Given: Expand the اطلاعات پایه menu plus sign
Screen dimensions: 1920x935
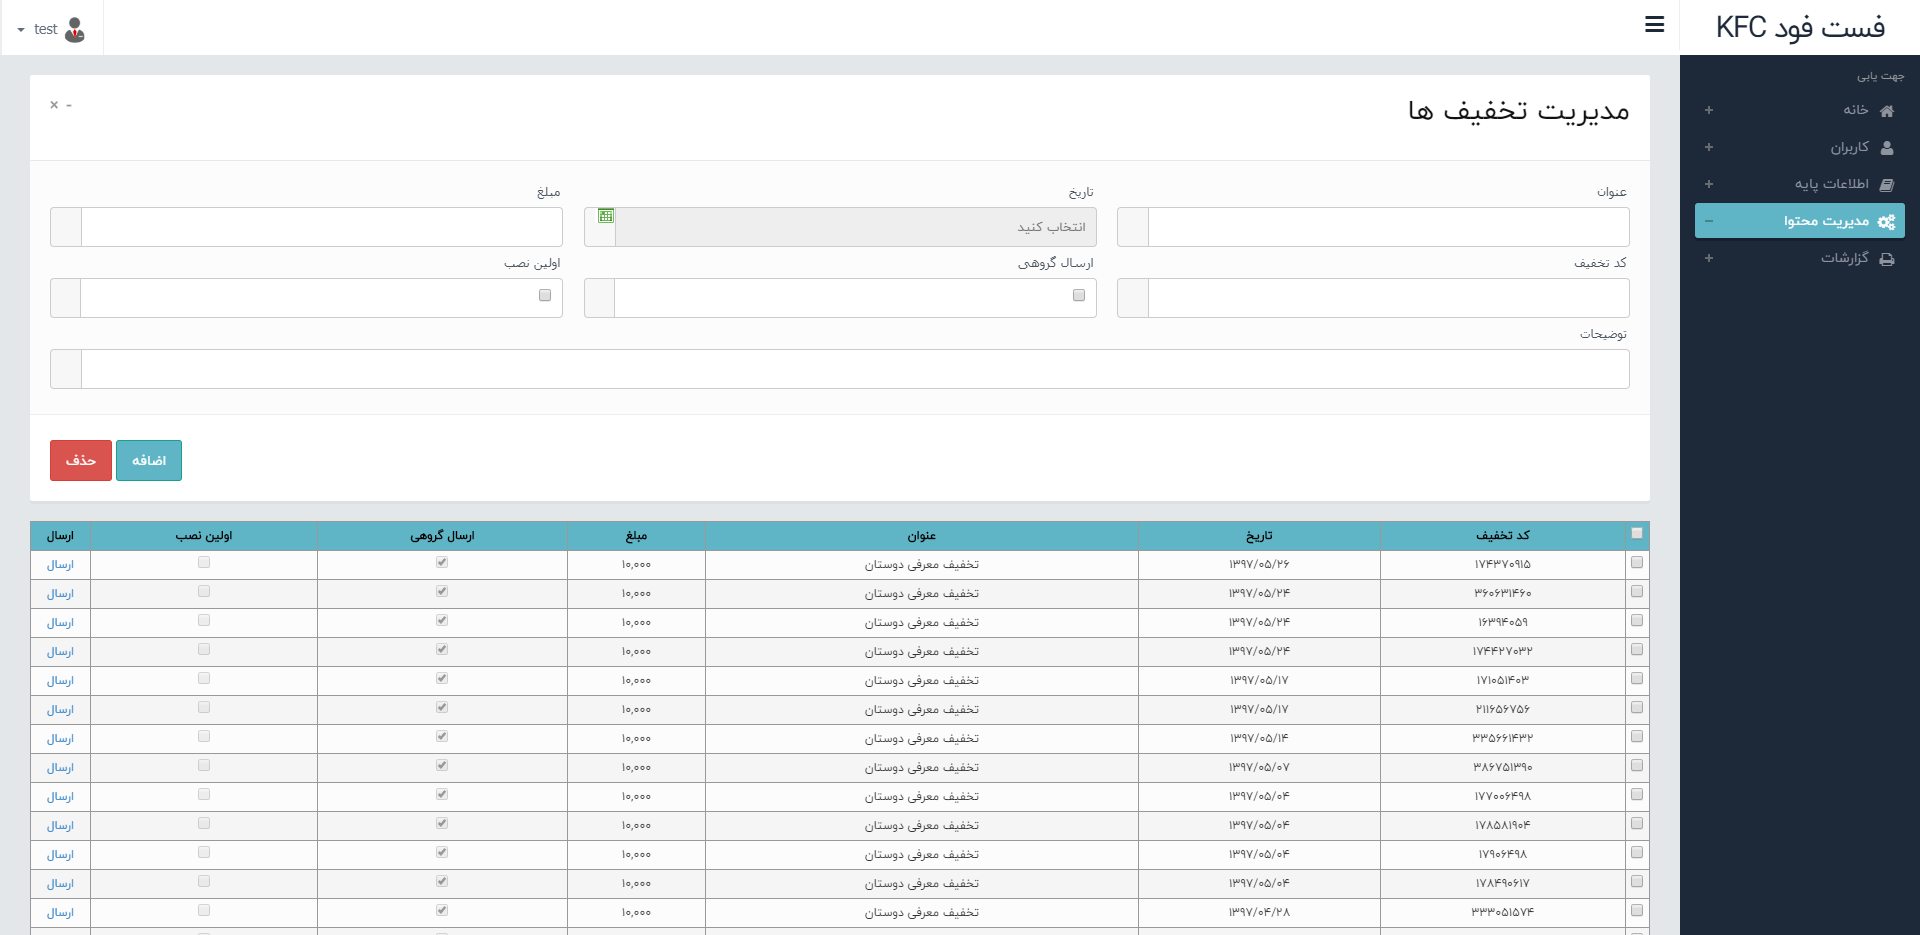Looking at the screenshot, I should click(1709, 184).
